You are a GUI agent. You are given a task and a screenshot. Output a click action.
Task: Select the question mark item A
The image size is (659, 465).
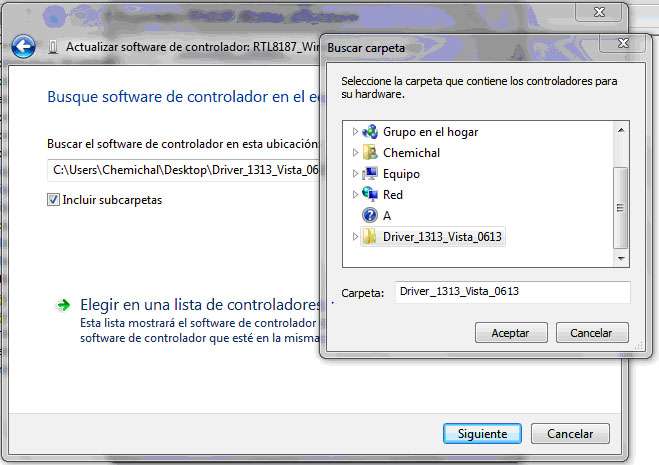[370, 215]
